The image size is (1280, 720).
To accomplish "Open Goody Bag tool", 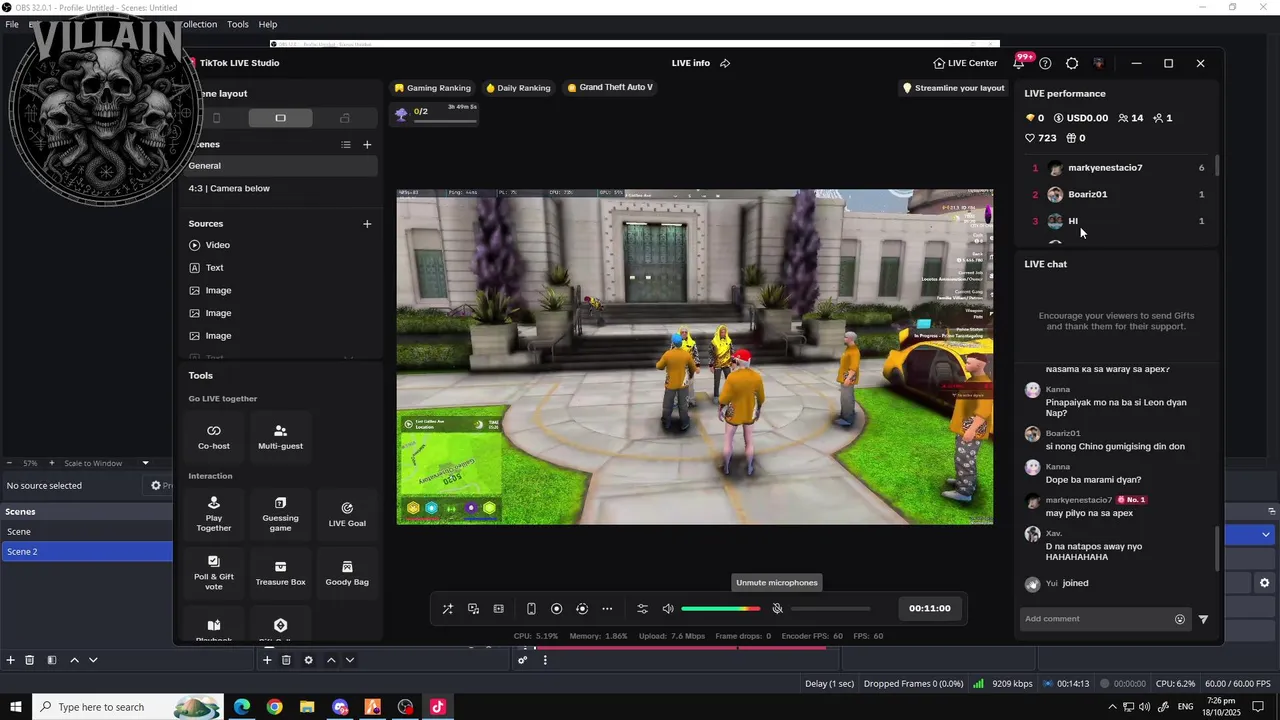I will click(x=347, y=573).
